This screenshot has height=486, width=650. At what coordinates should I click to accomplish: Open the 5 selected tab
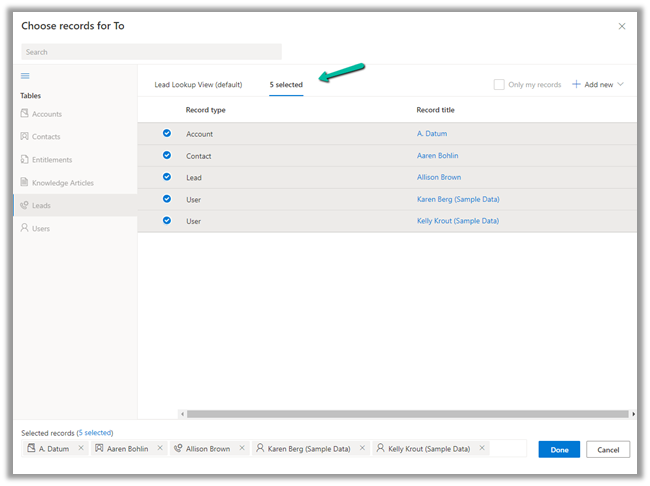pyautogui.click(x=286, y=85)
